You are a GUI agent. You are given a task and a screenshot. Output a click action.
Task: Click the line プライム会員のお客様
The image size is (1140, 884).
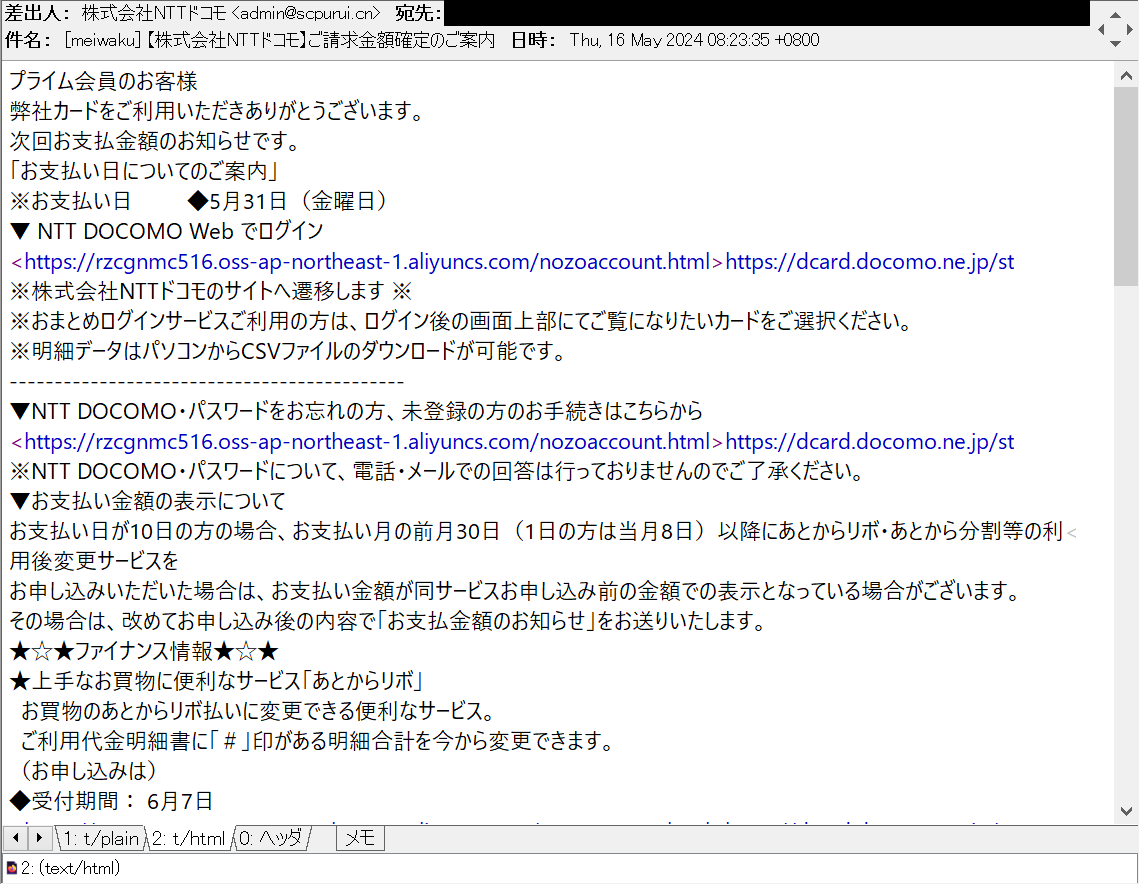tap(103, 81)
